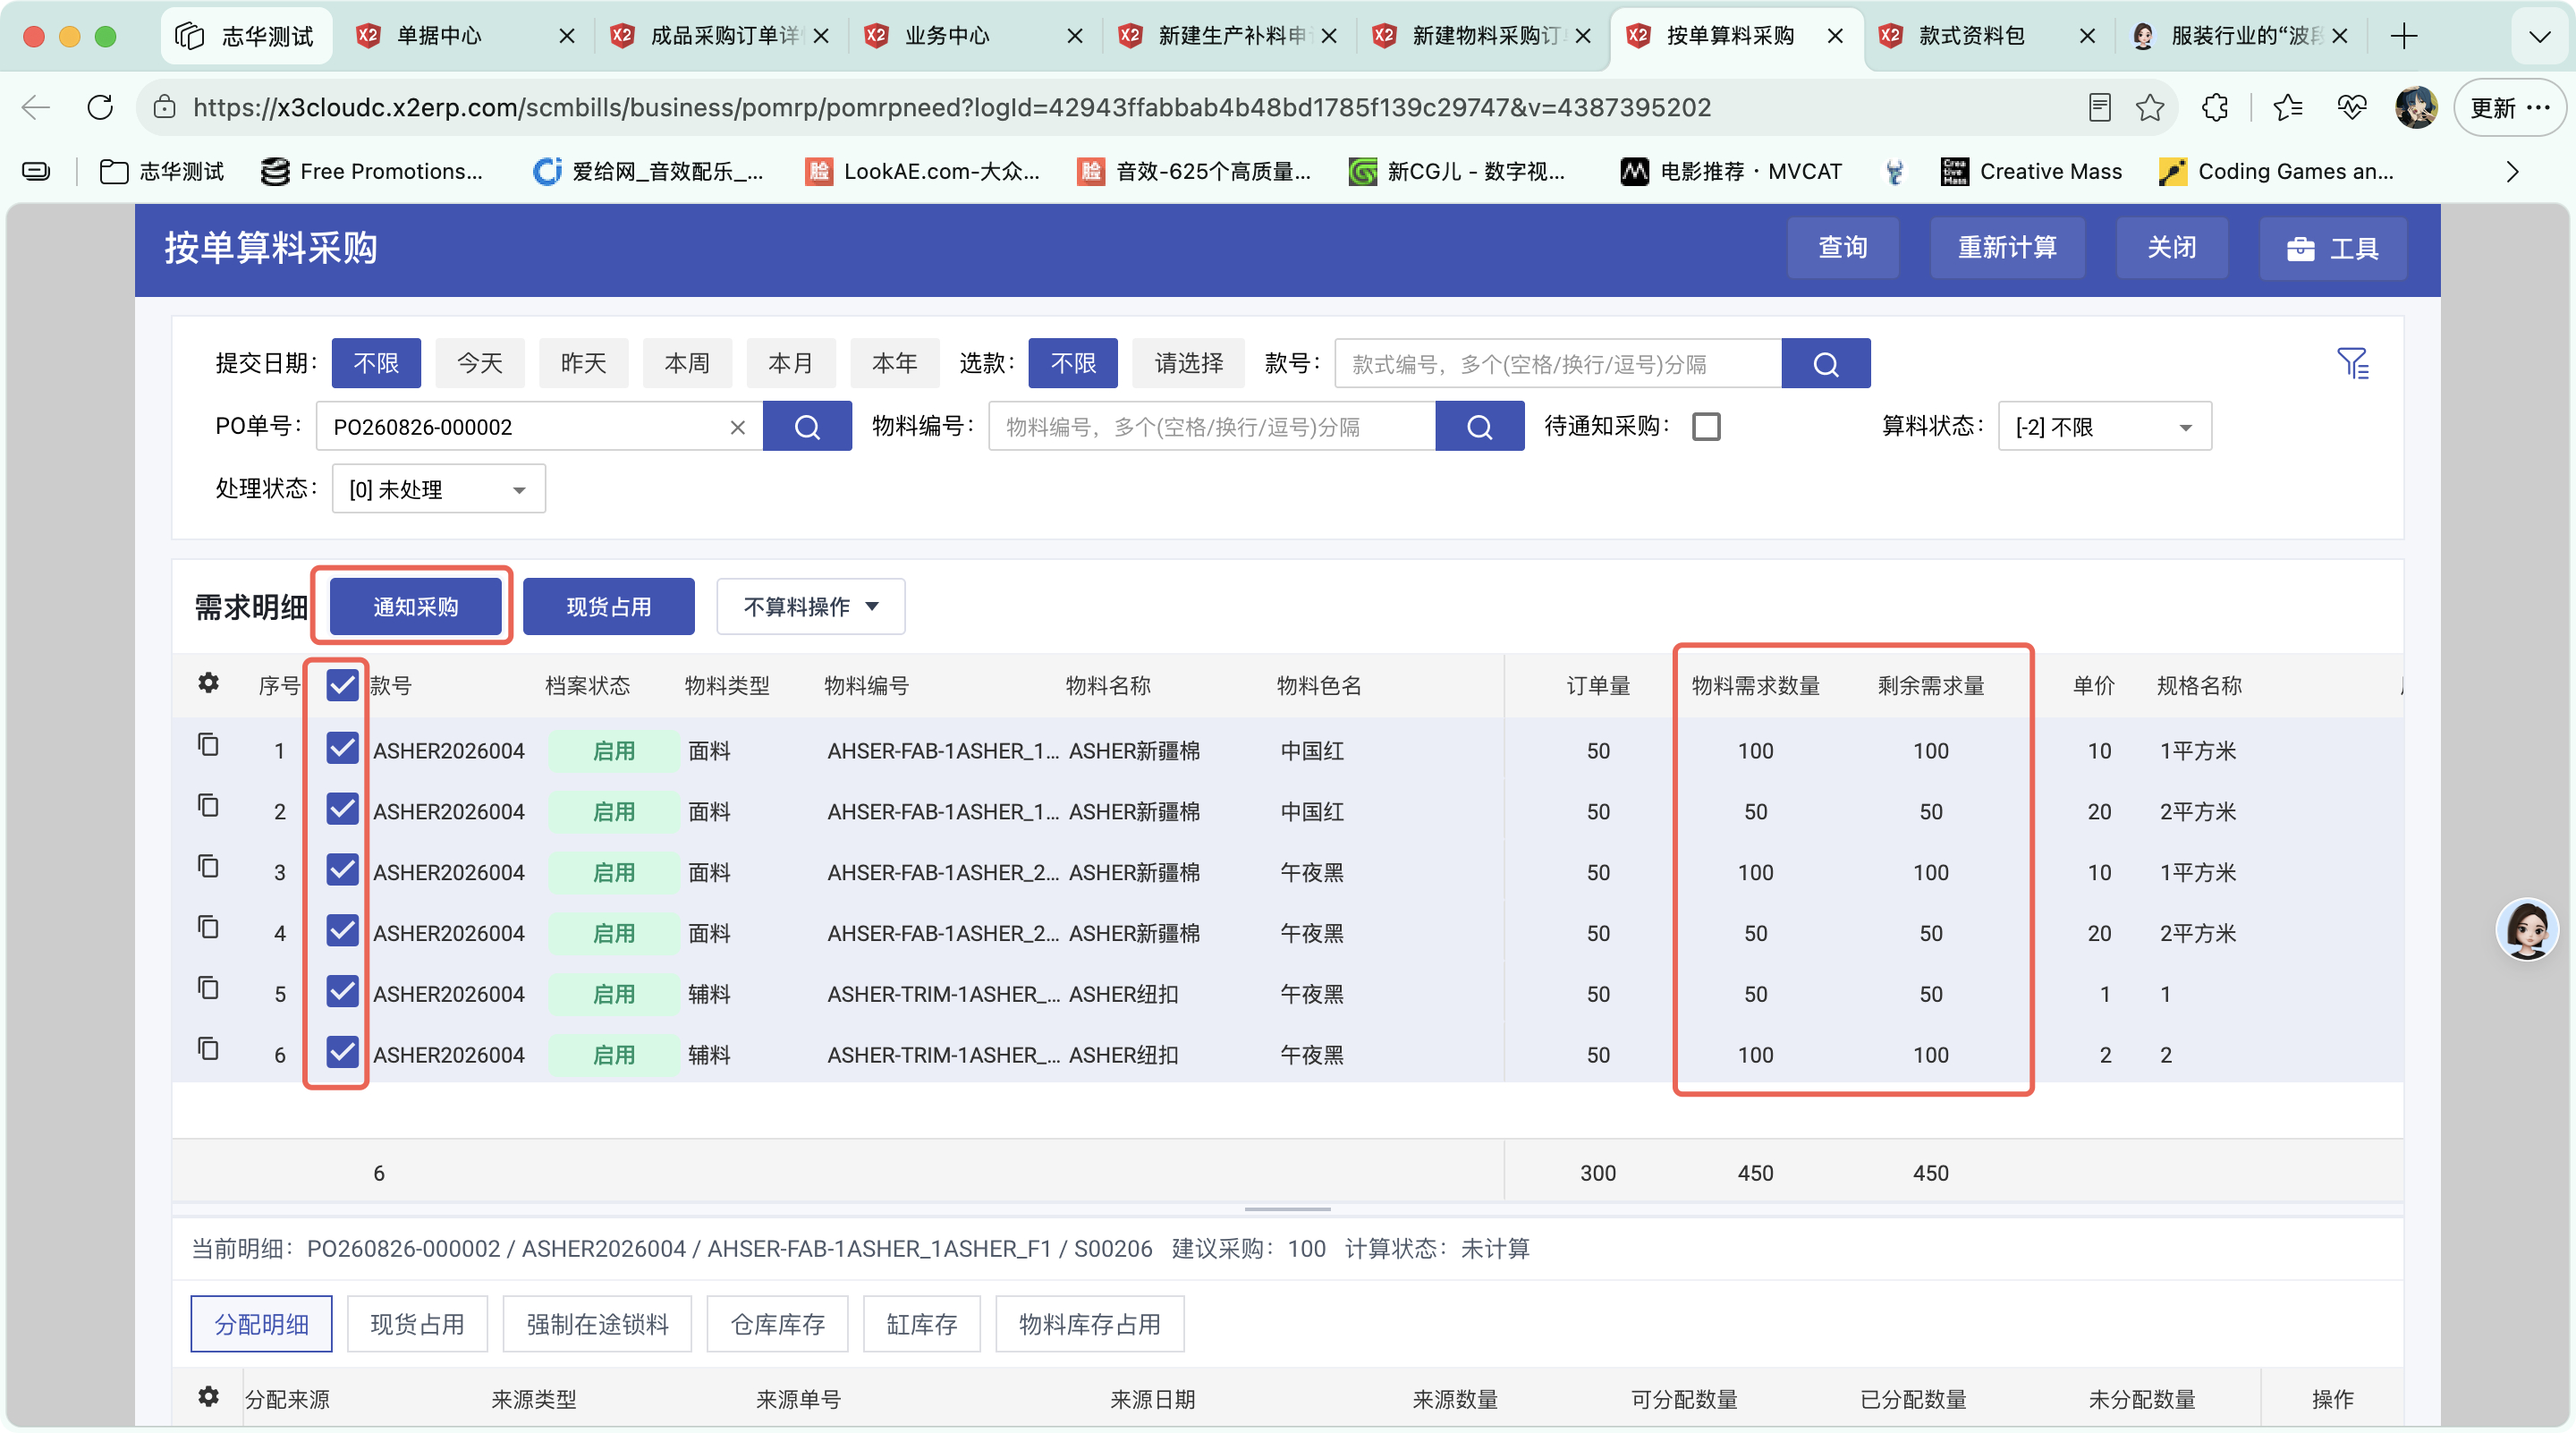Bookmark this page with the star icon

[2149, 107]
